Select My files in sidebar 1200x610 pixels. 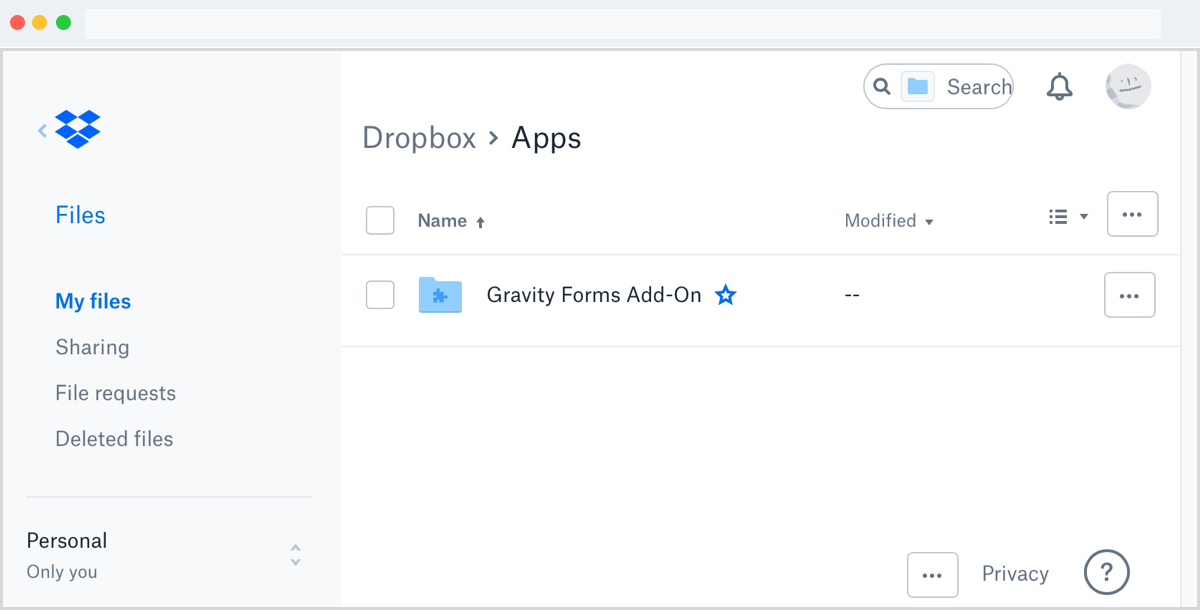coord(93,301)
